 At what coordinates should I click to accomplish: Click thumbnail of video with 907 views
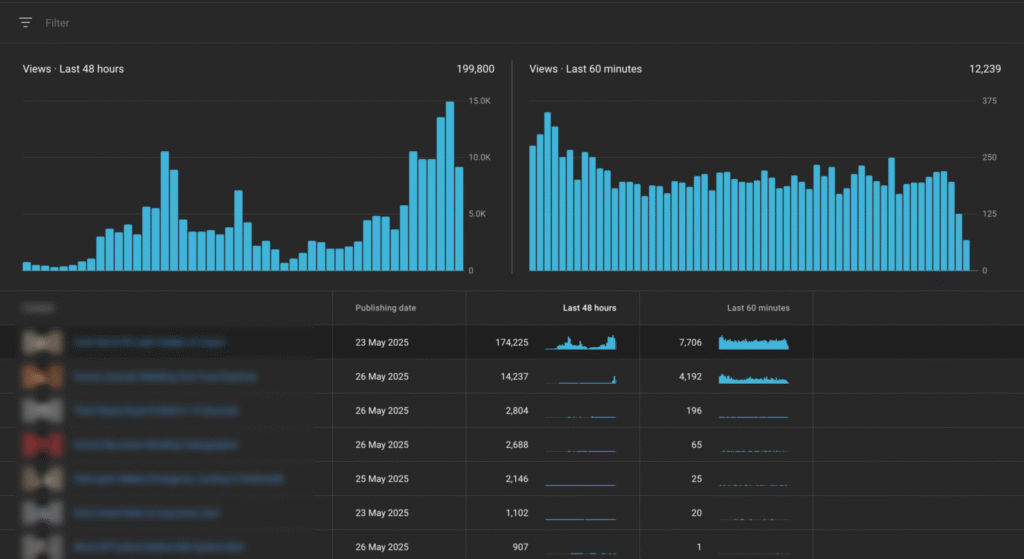pos(42,547)
